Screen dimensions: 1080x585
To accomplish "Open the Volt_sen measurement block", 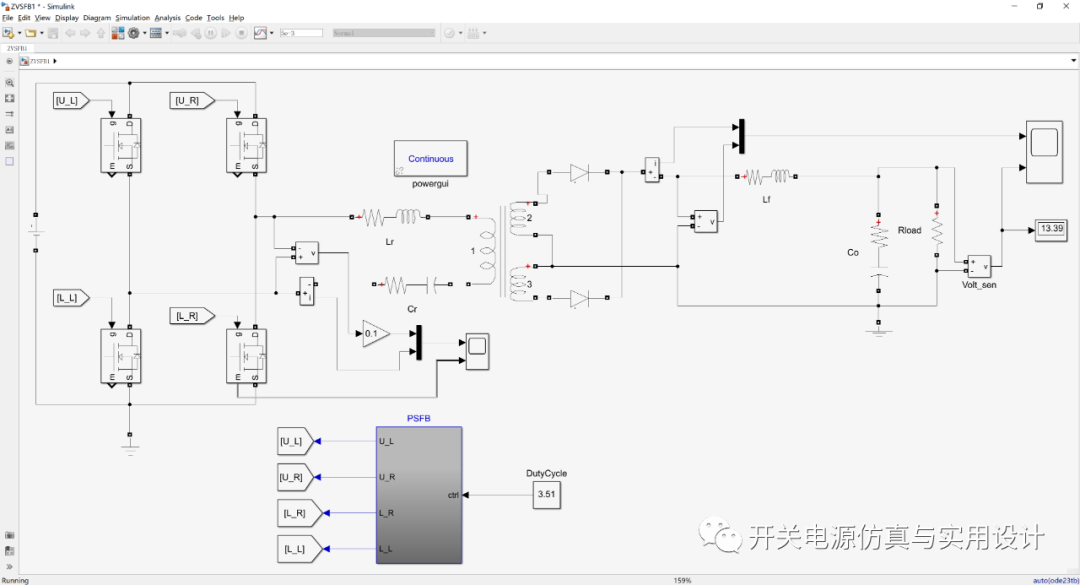I will coord(978,266).
